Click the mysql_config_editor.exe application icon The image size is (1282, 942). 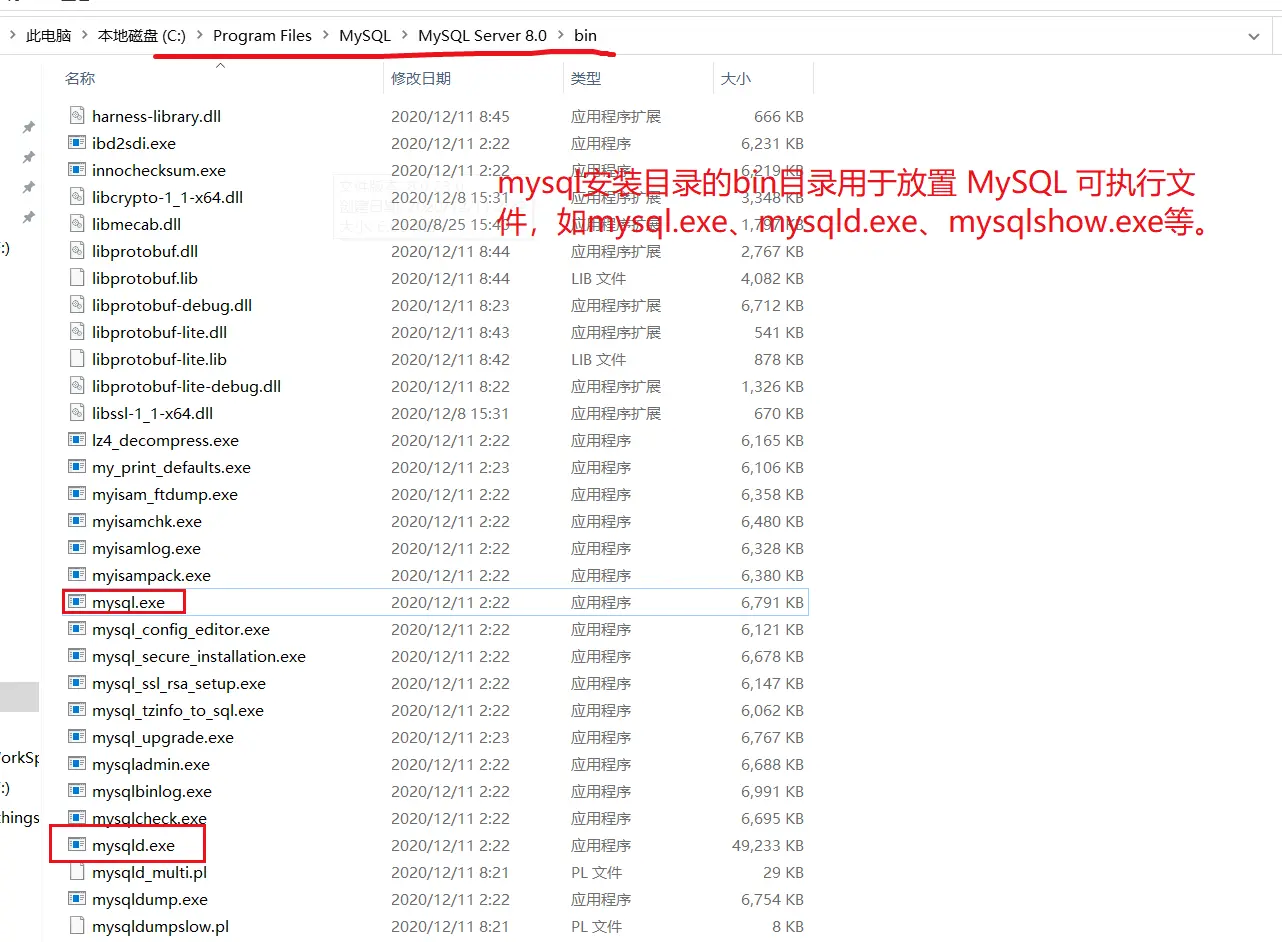tap(76, 629)
